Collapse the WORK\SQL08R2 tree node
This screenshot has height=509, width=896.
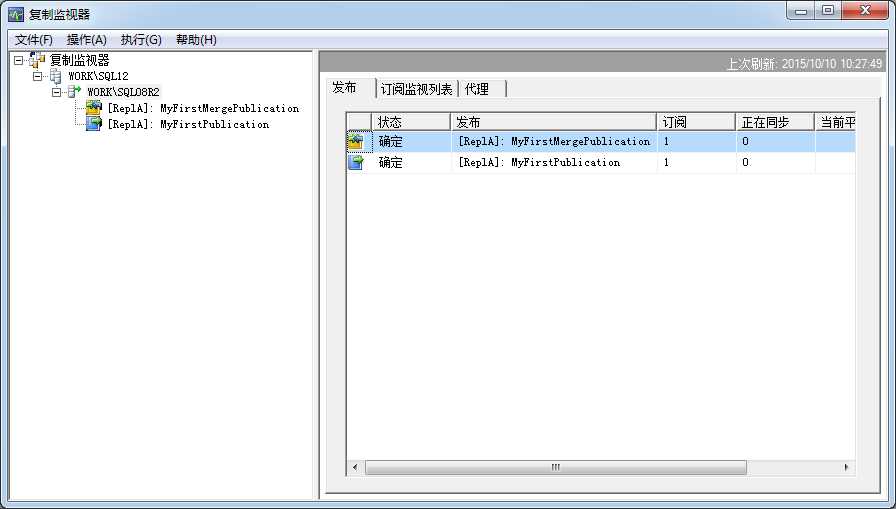[x=57, y=92]
